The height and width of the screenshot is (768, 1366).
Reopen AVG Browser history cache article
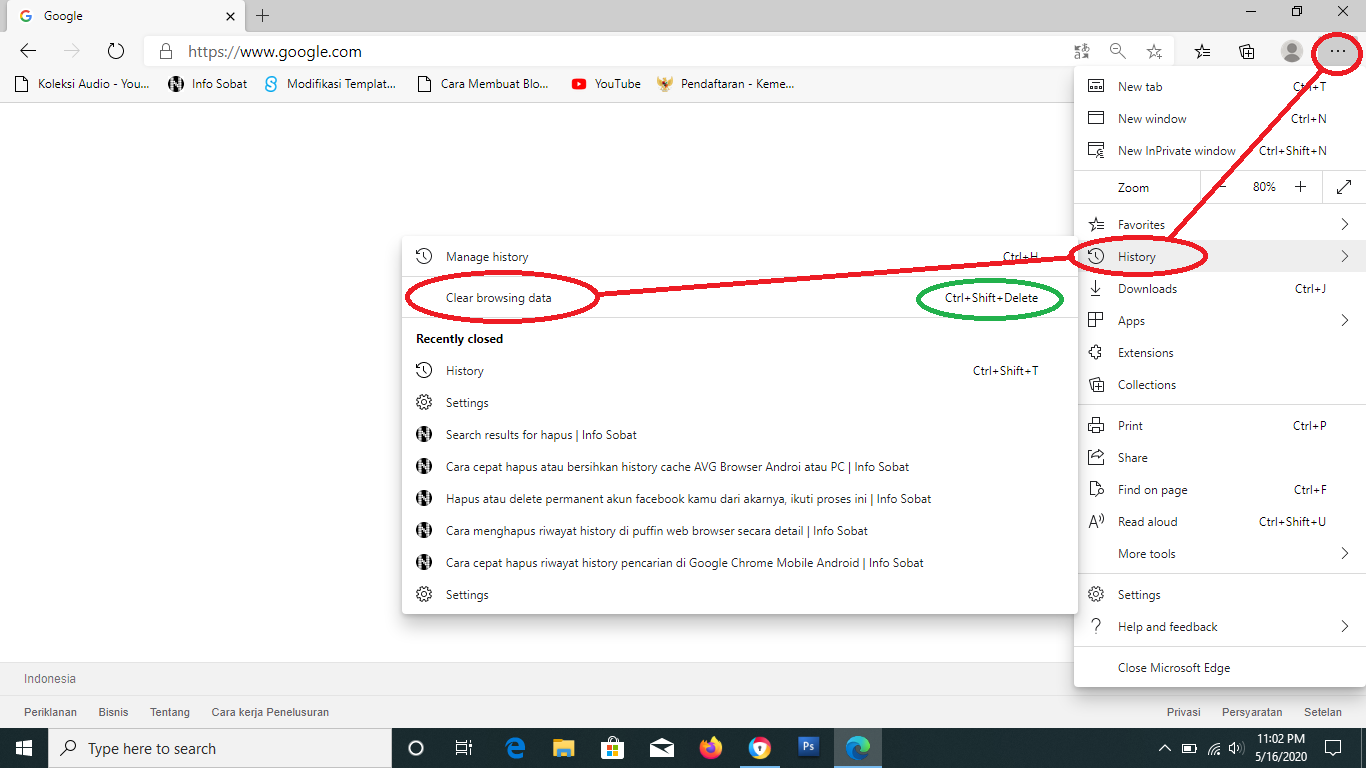pyautogui.click(x=740, y=467)
